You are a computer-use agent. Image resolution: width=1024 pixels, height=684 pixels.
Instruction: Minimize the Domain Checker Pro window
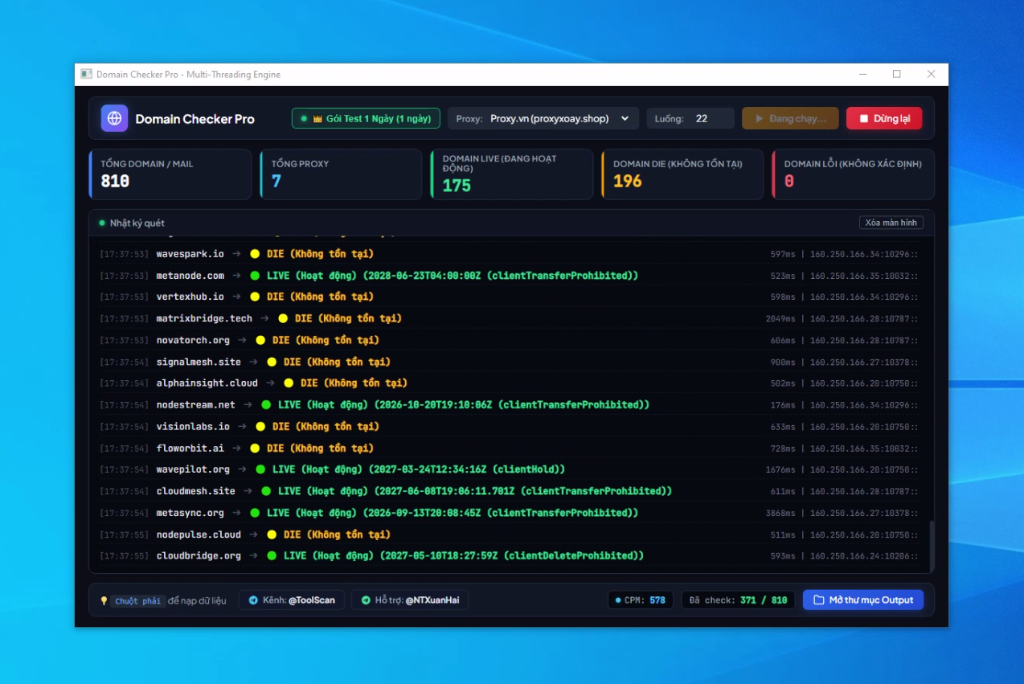tap(863, 74)
